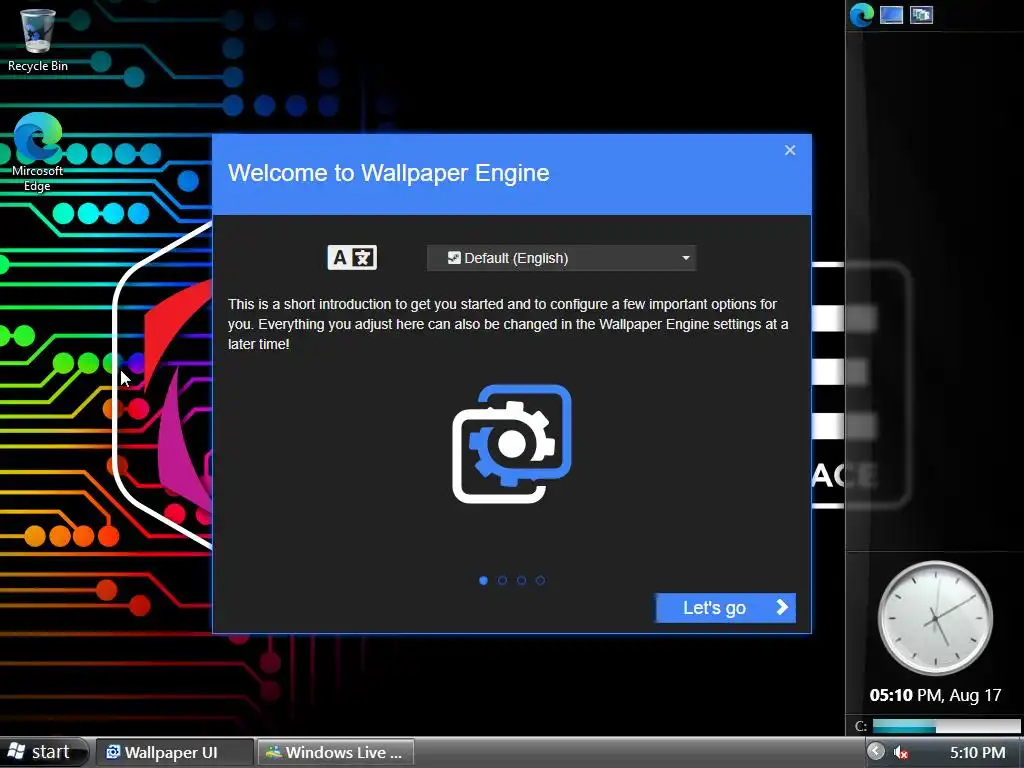The image size is (1024, 768).
Task: Click the C: drive usage bar
Action: pyautogui.click(x=946, y=726)
